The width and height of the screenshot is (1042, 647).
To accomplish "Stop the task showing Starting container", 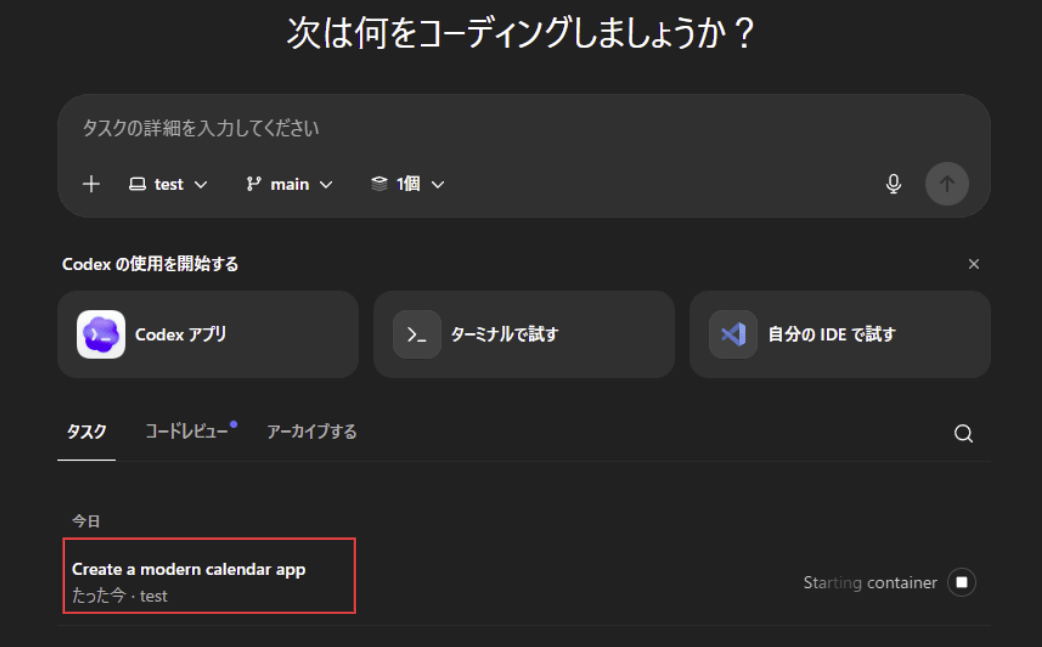I will [962, 582].
